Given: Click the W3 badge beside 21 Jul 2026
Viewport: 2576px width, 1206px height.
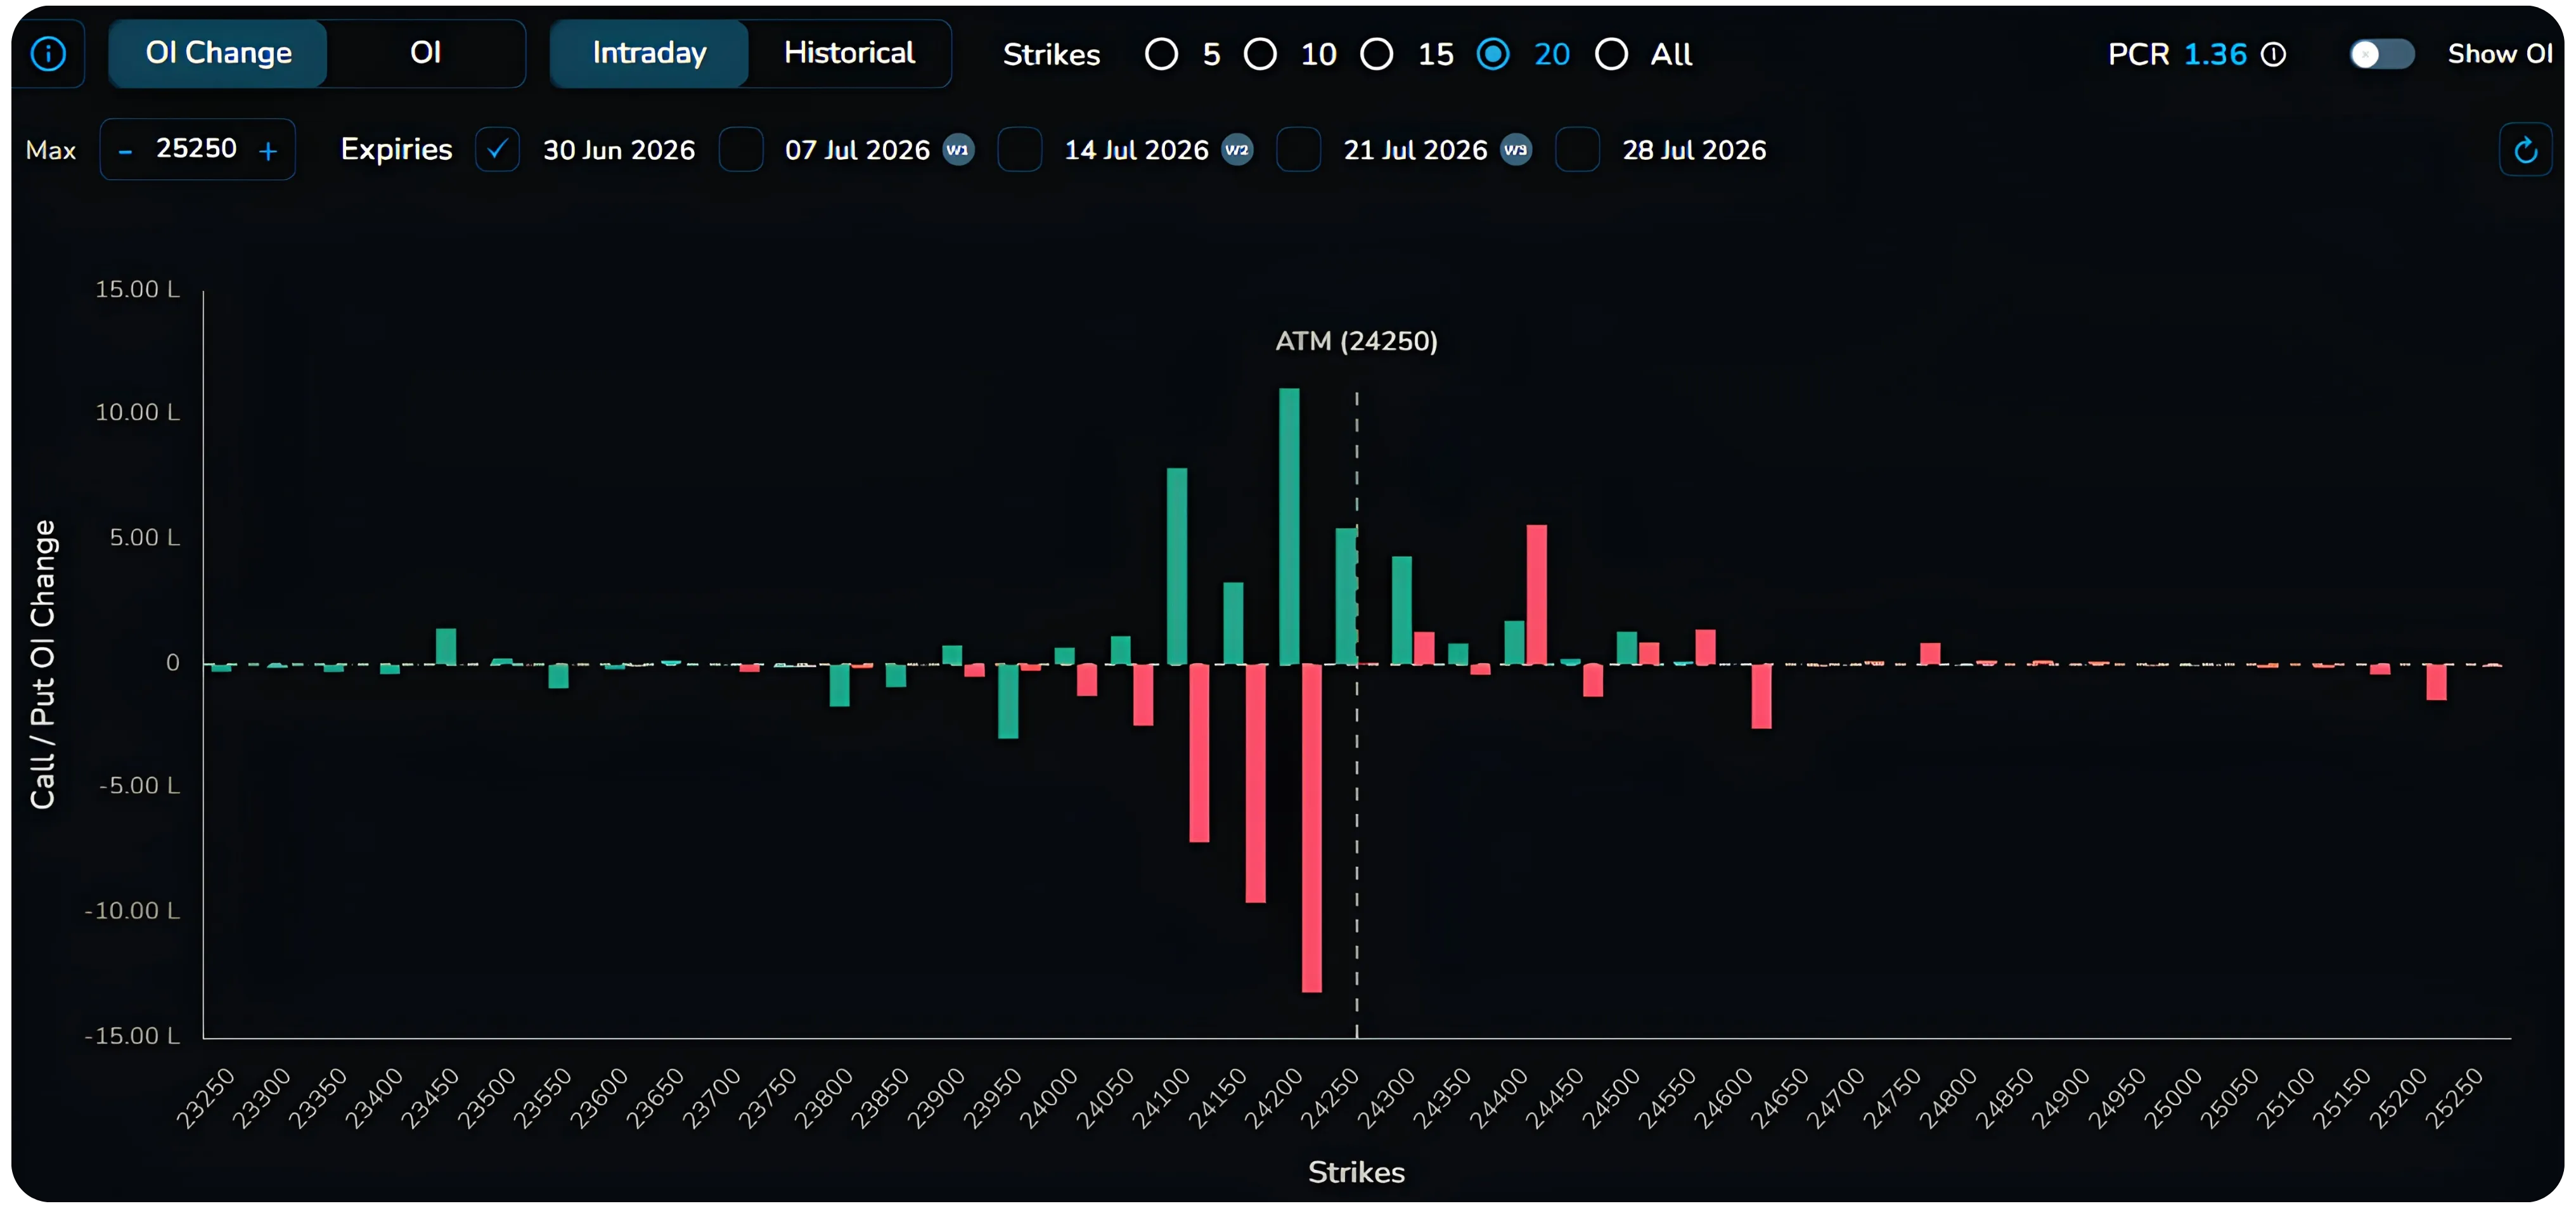Looking at the screenshot, I should (x=1516, y=150).
